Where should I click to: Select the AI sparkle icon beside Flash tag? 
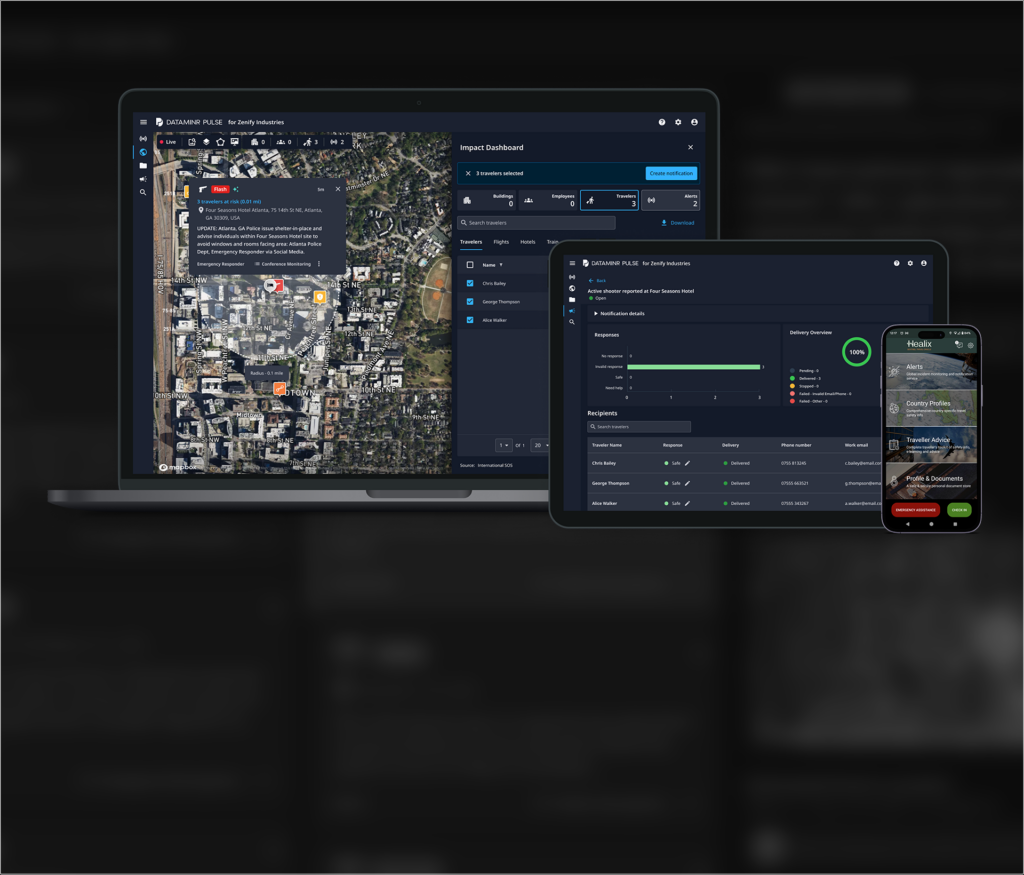click(236, 189)
